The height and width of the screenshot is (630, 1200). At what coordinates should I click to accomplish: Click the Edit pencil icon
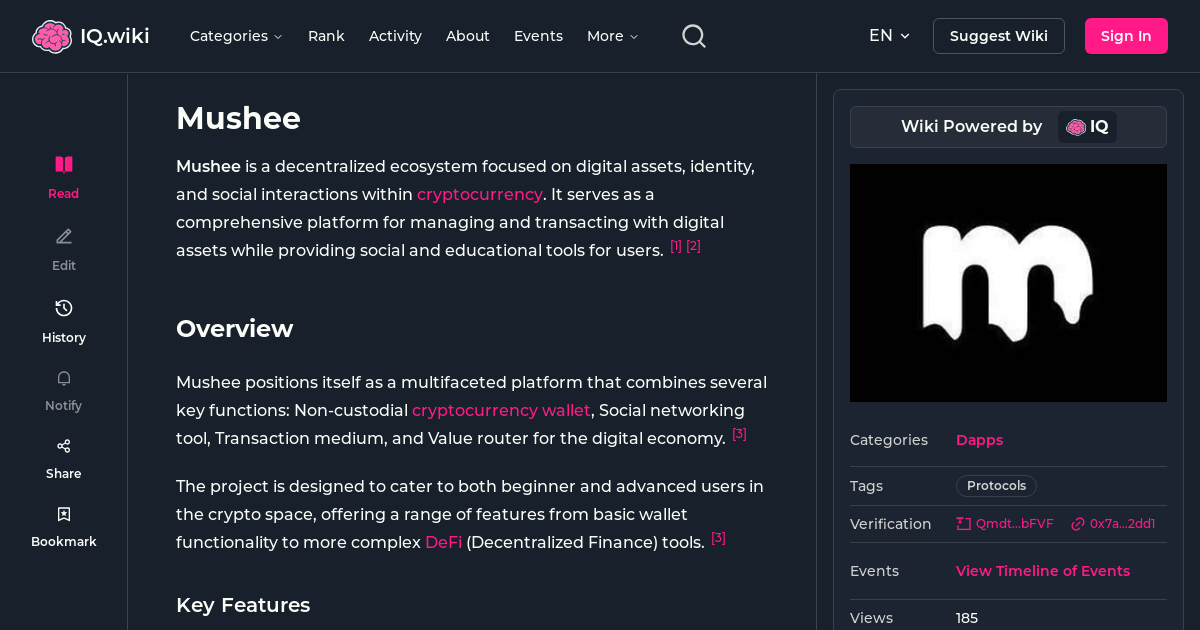point(63,236)
